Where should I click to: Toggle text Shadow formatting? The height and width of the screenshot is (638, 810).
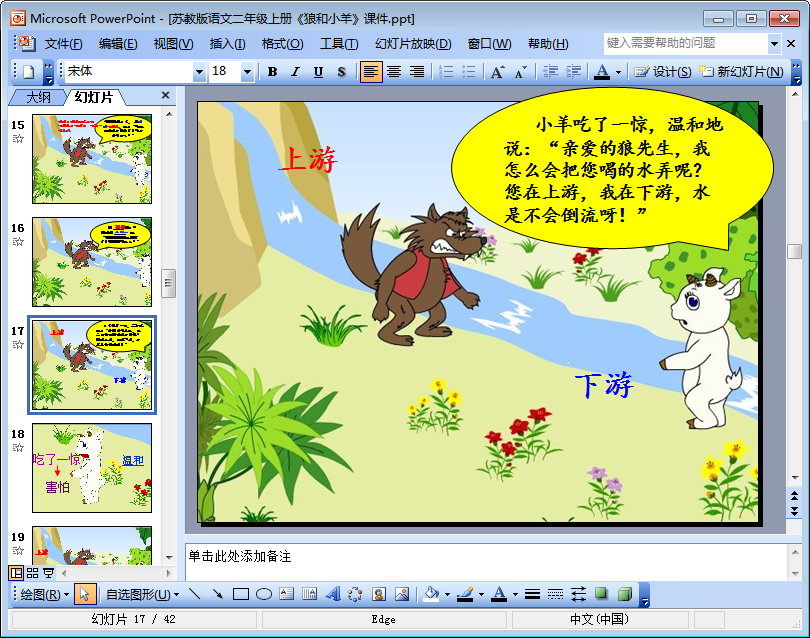pyautogui.click(x=341, y=72)
